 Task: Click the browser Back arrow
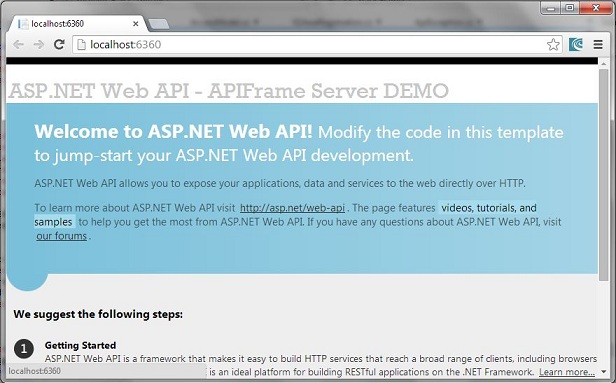18,44
